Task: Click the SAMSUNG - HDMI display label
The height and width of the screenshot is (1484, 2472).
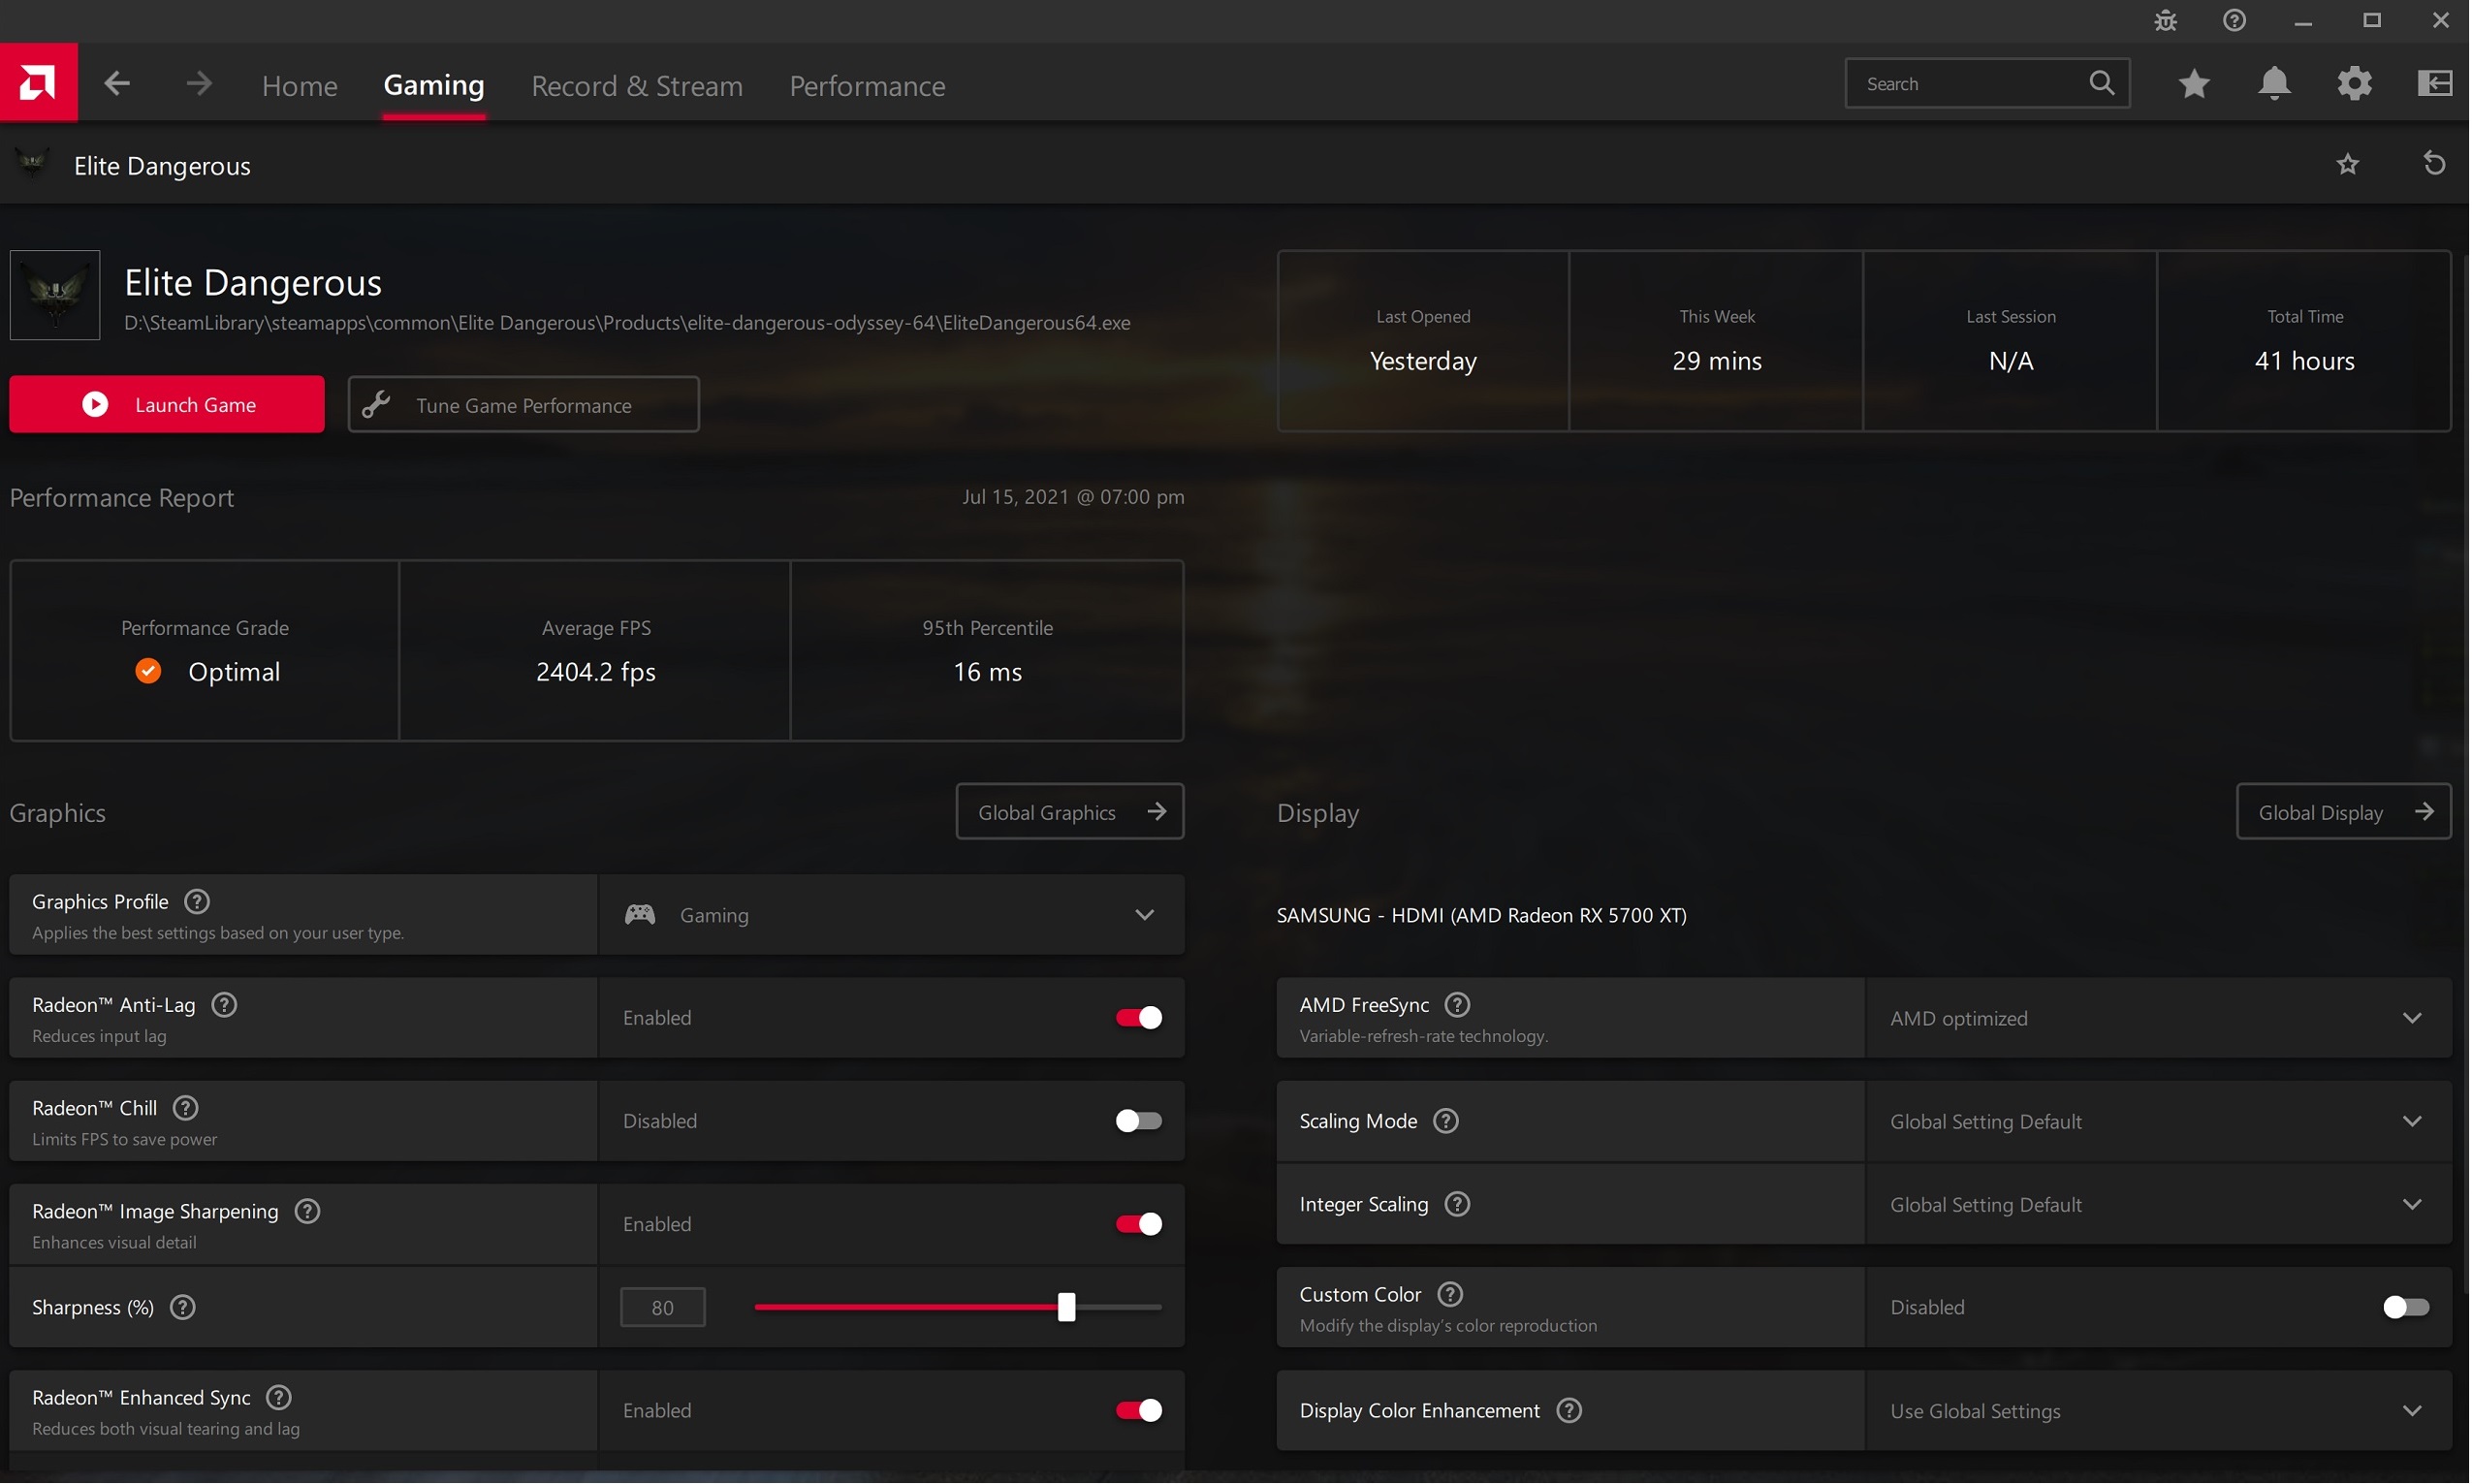Action: pos(1482,915)
